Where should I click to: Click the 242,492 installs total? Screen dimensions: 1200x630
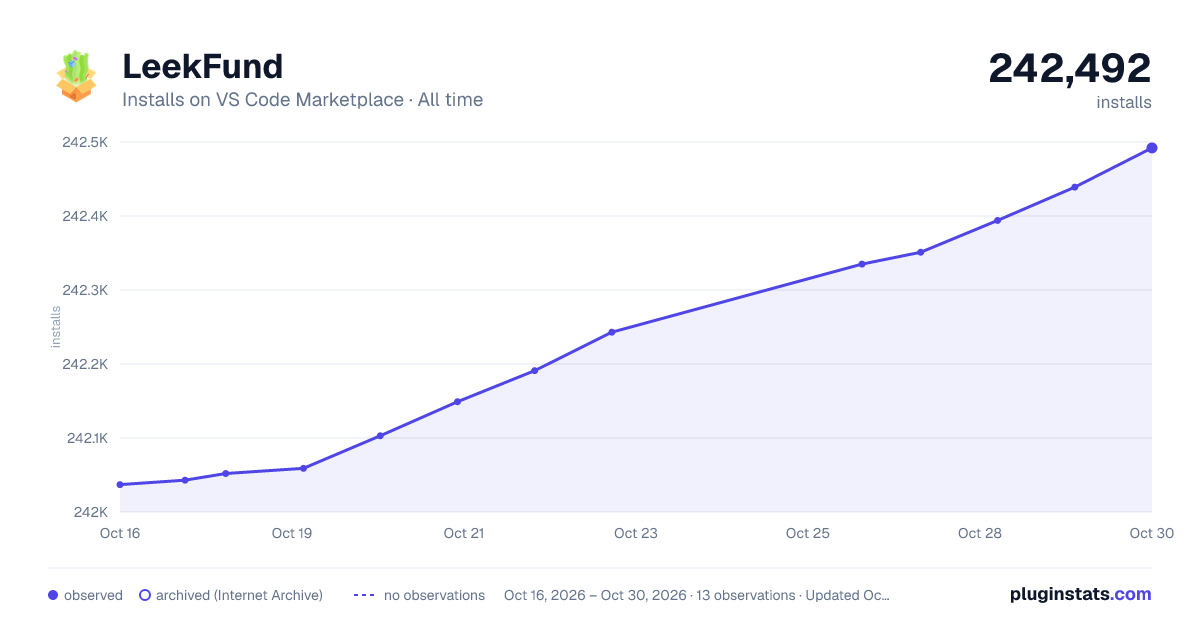tap(1070, 68)
